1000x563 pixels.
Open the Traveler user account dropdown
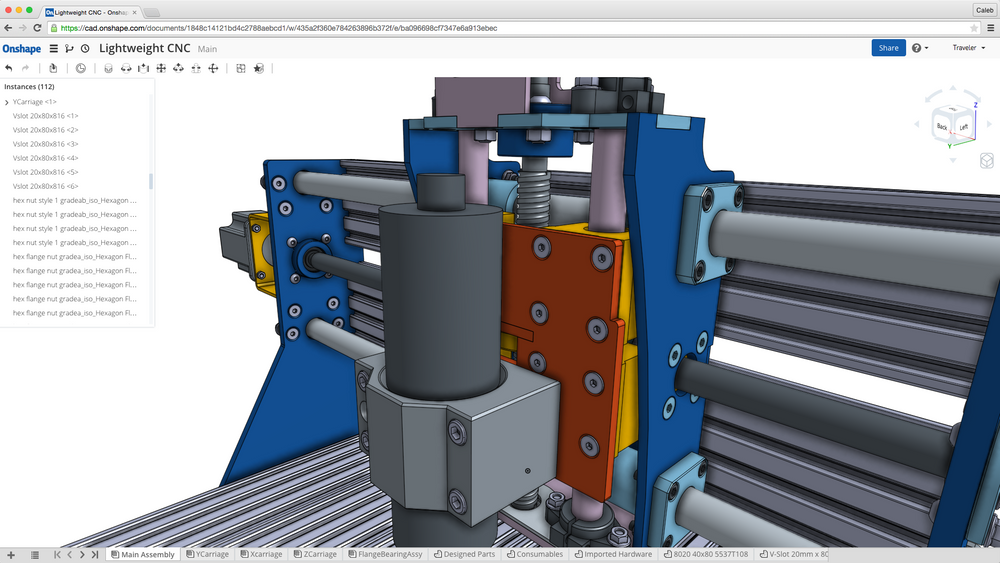[x=969, y=48]
